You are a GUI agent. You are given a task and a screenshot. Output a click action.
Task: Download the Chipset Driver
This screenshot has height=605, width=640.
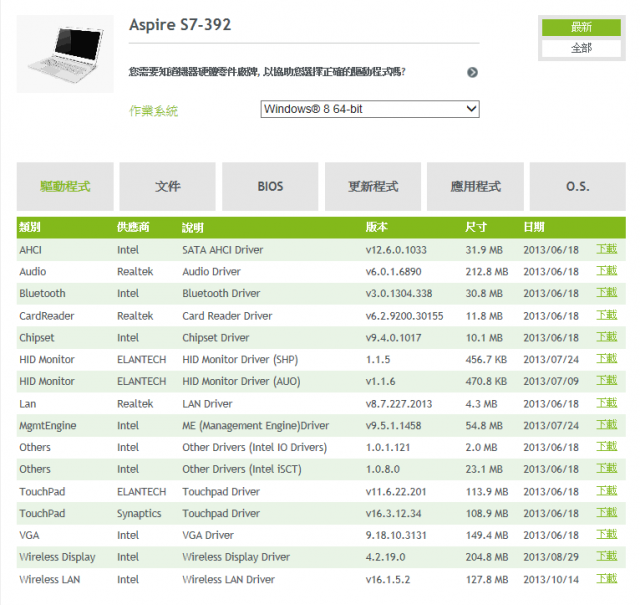tap(607, 337)
